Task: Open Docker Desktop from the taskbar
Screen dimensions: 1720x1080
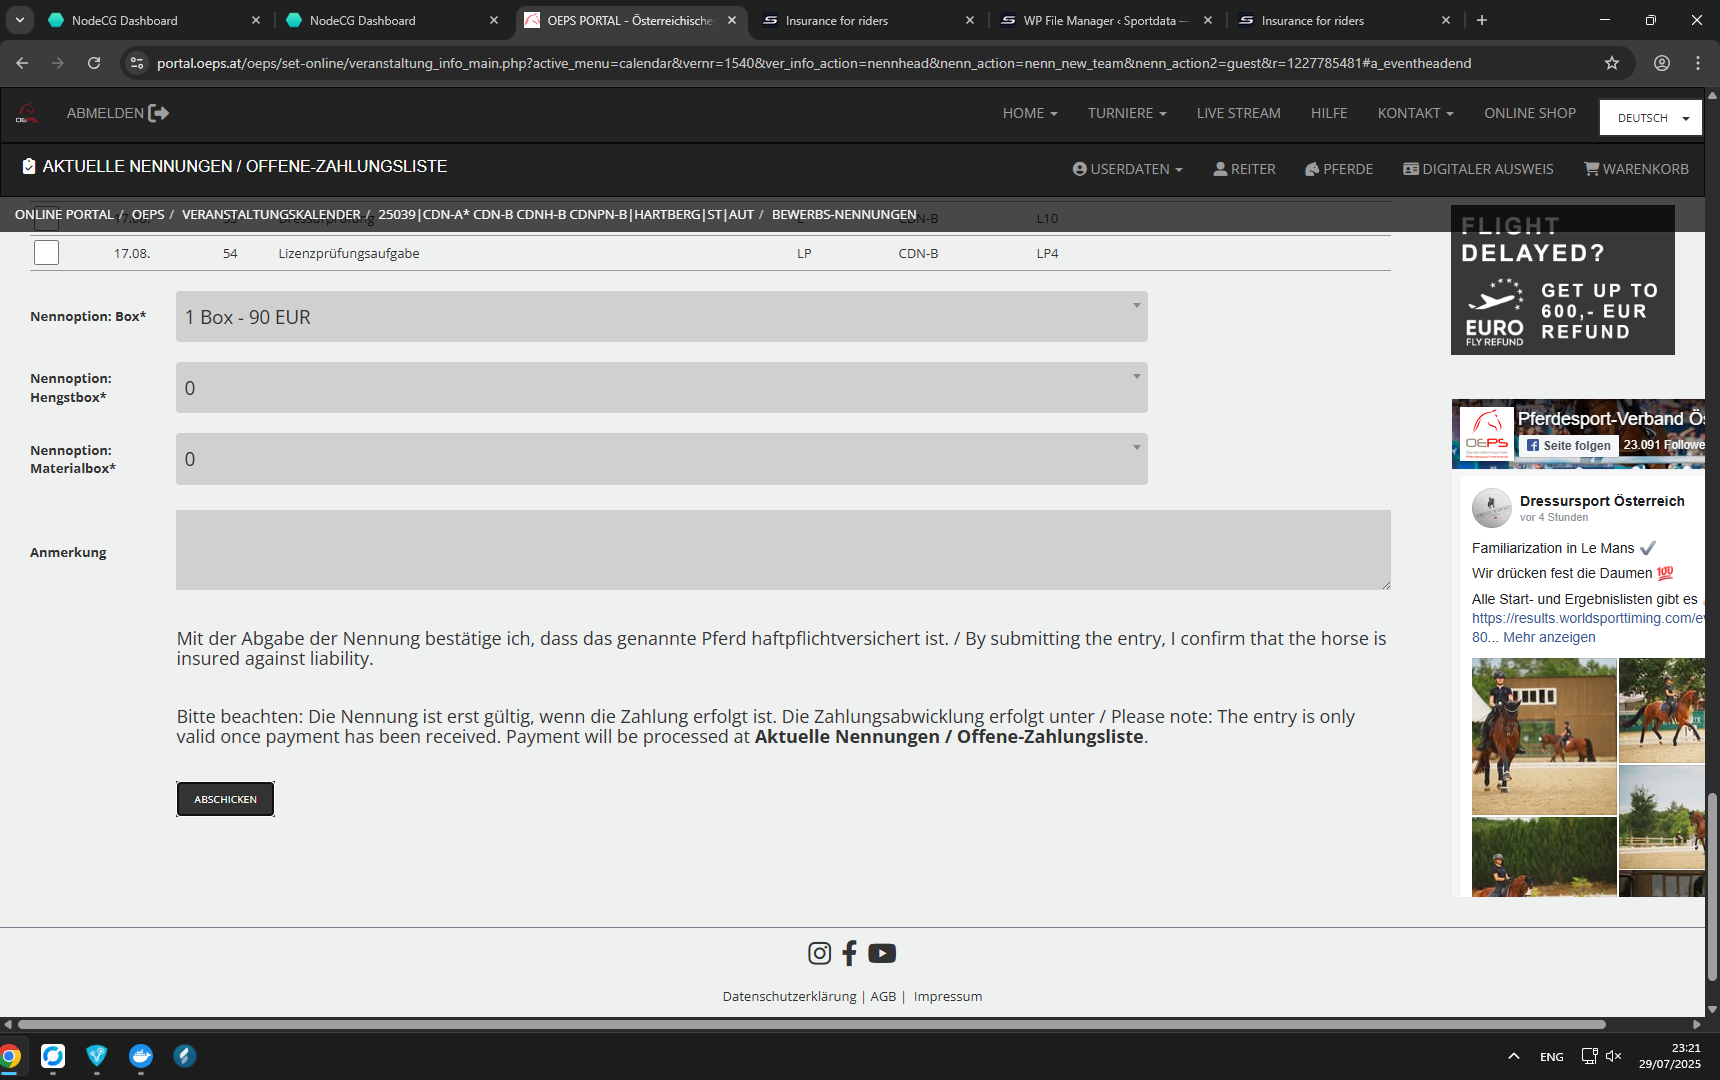Action: pyautogui.click(x=141, y=1056)
